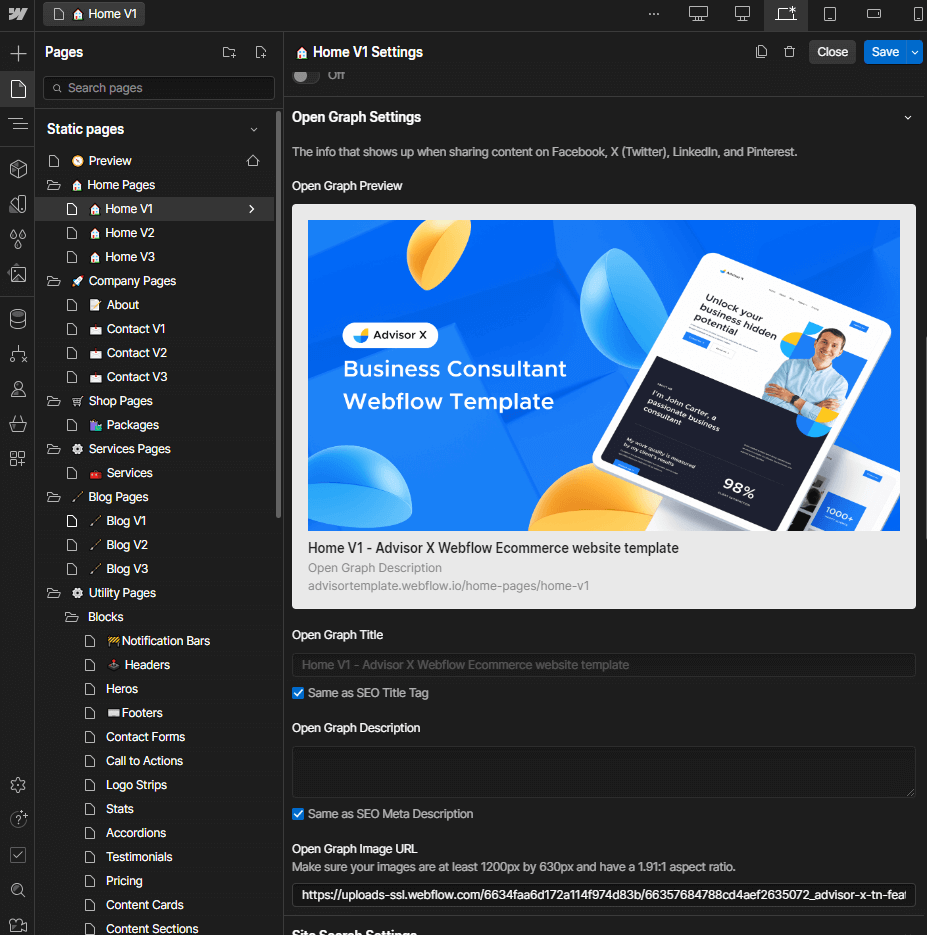
Task: Switch to largest desktop breakpoint
Action: 698,14
